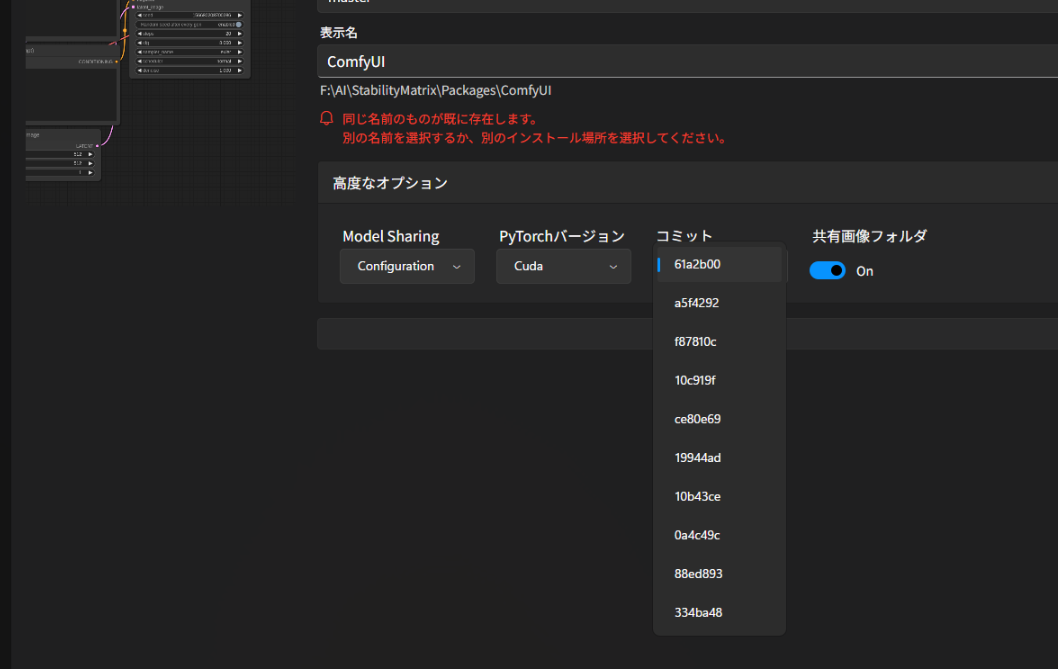
Task: Click the duplicate name error message
Action: tap(534, 128)
